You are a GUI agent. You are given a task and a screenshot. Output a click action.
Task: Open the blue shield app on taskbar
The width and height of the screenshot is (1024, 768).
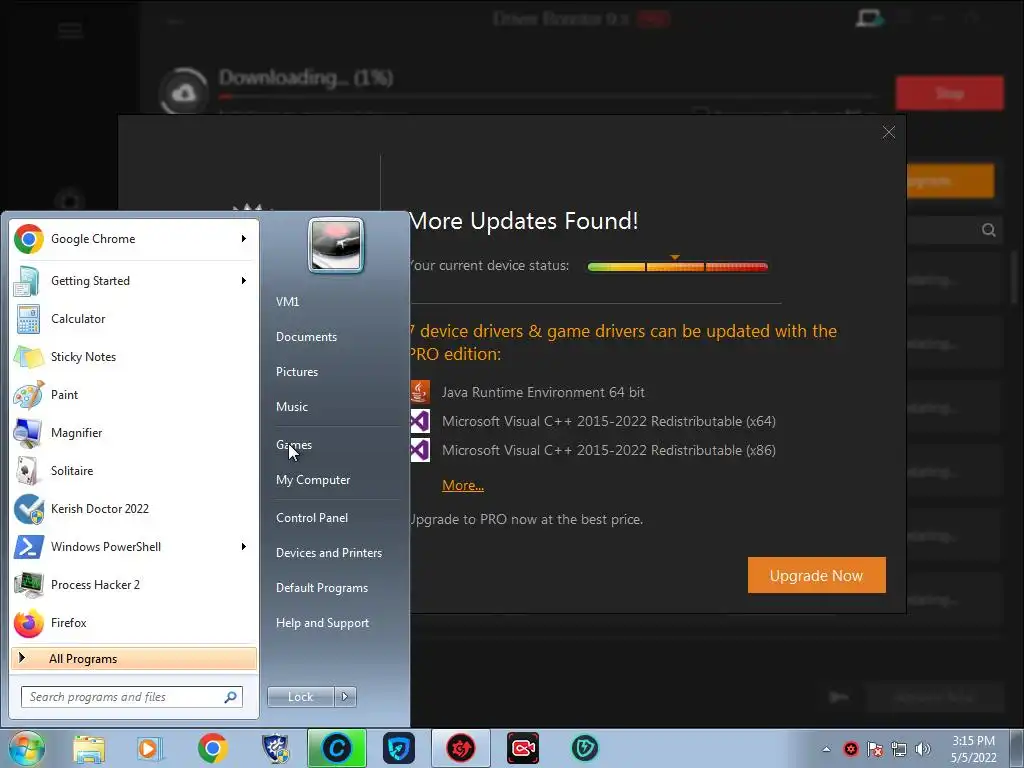398,749
